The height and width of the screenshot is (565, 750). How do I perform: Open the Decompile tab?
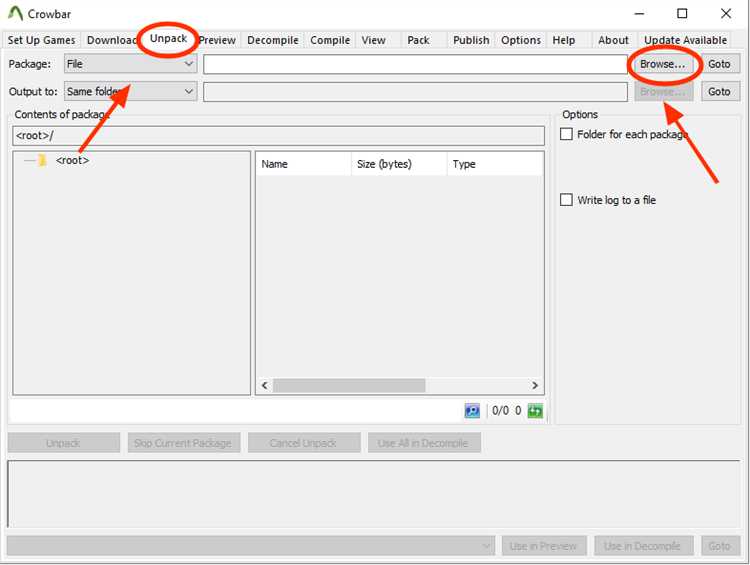[273, 40]
